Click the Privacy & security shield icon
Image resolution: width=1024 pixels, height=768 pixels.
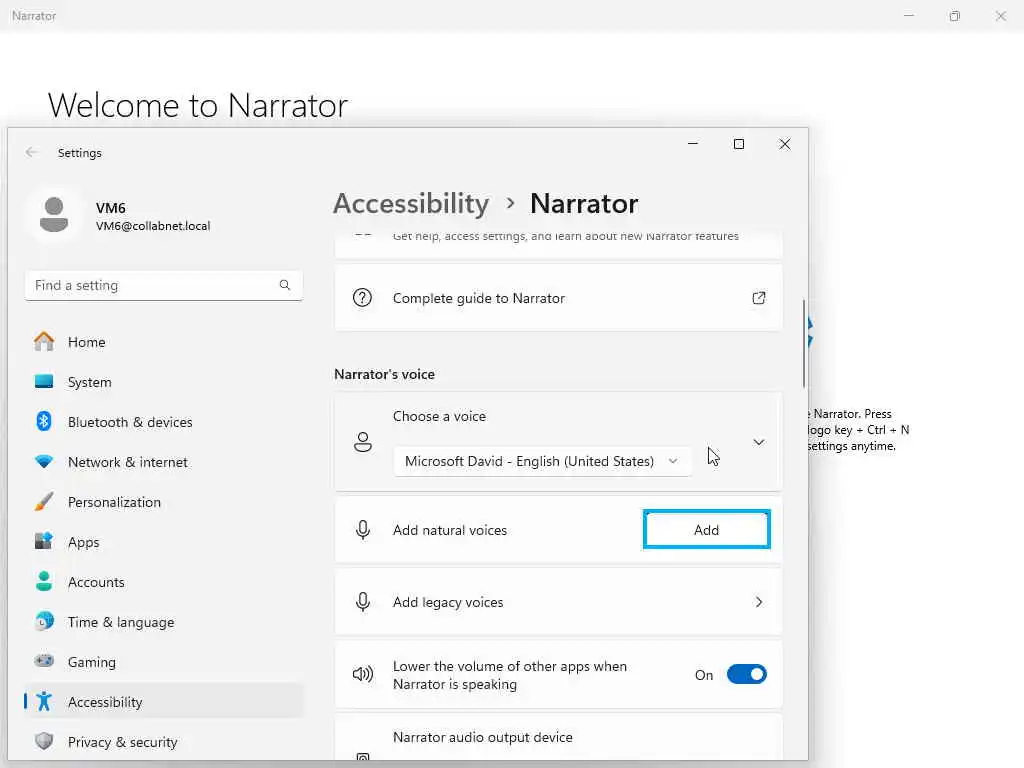44,742
